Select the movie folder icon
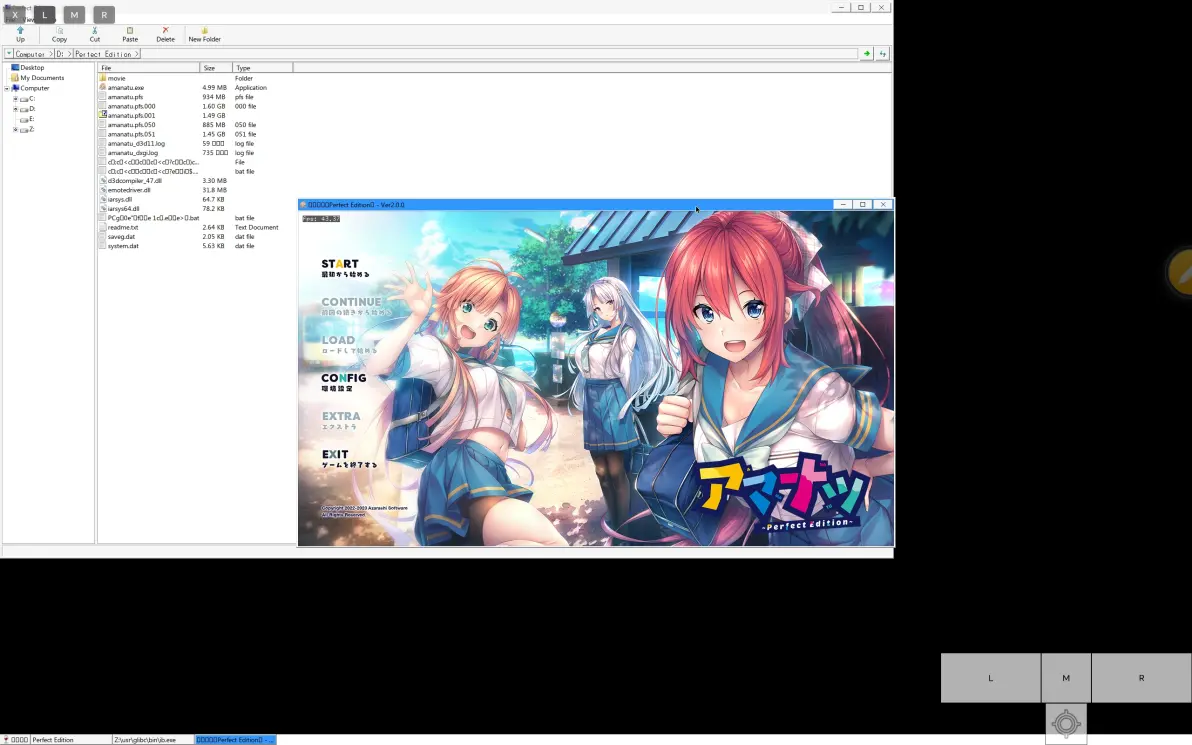The image size is (1192, 745). click(103, 78)
